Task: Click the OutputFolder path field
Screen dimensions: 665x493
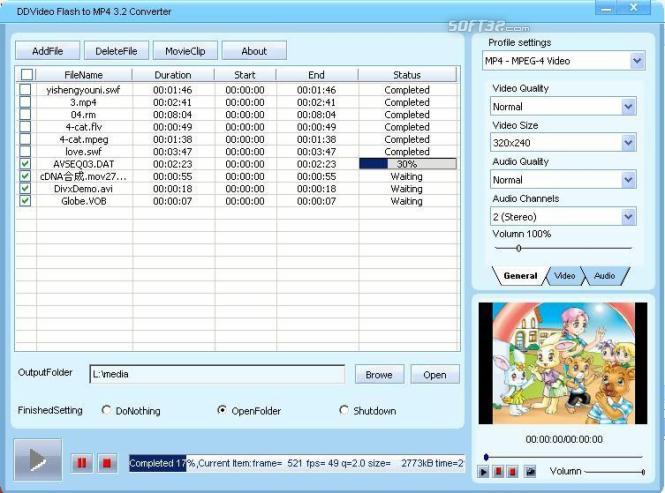Action: click(217, 374)
